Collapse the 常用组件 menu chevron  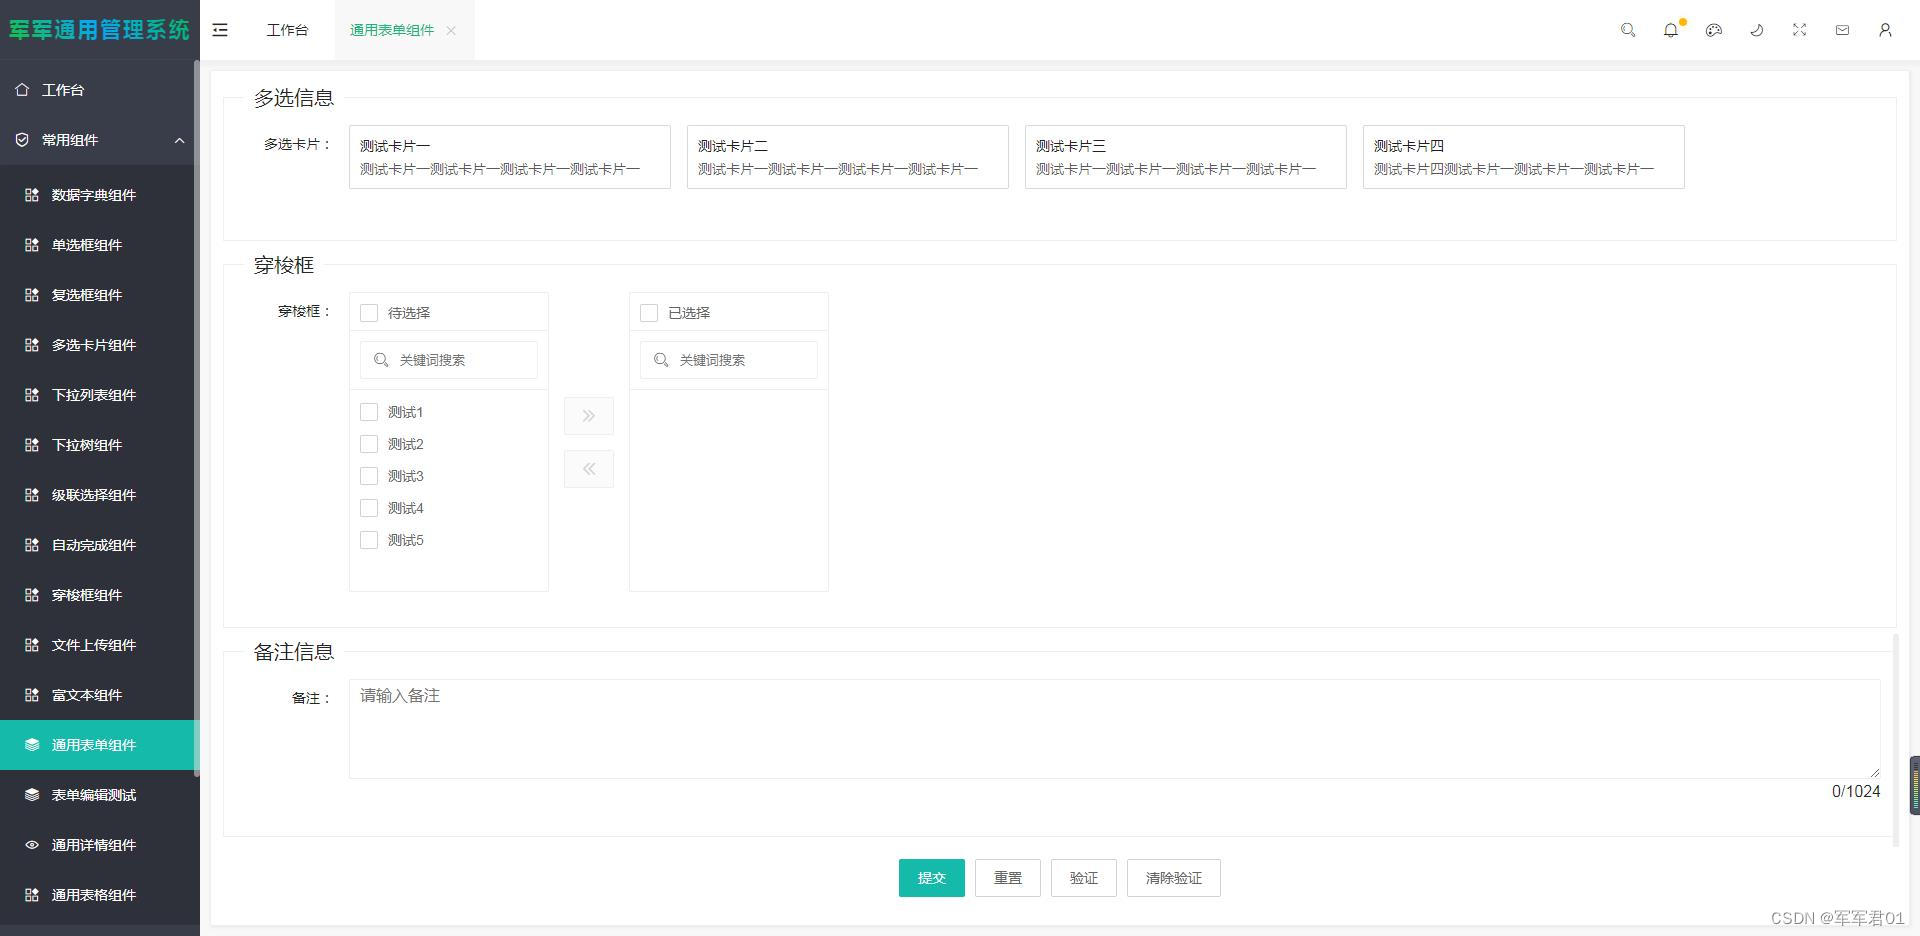pyautogui.click(x=180, y=140)
